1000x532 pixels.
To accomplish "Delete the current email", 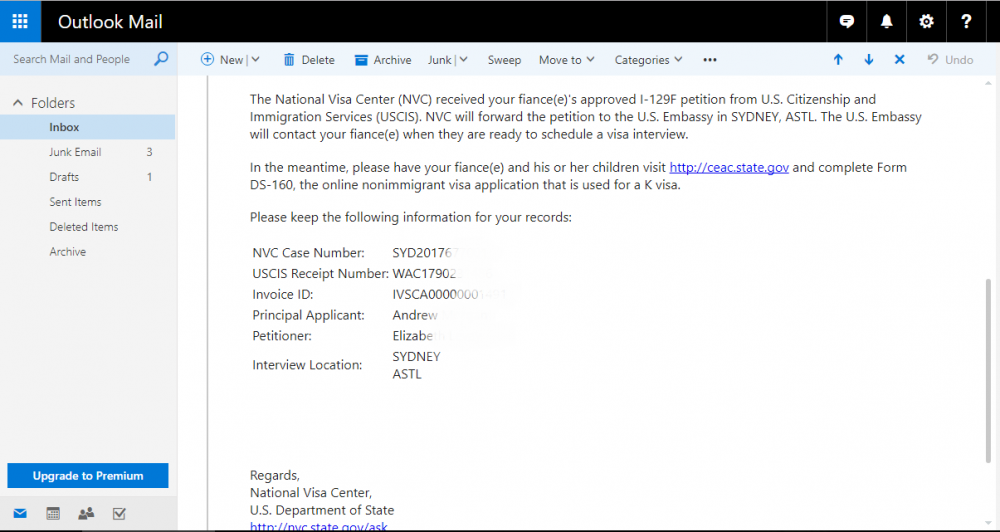I will click(309, 60).
